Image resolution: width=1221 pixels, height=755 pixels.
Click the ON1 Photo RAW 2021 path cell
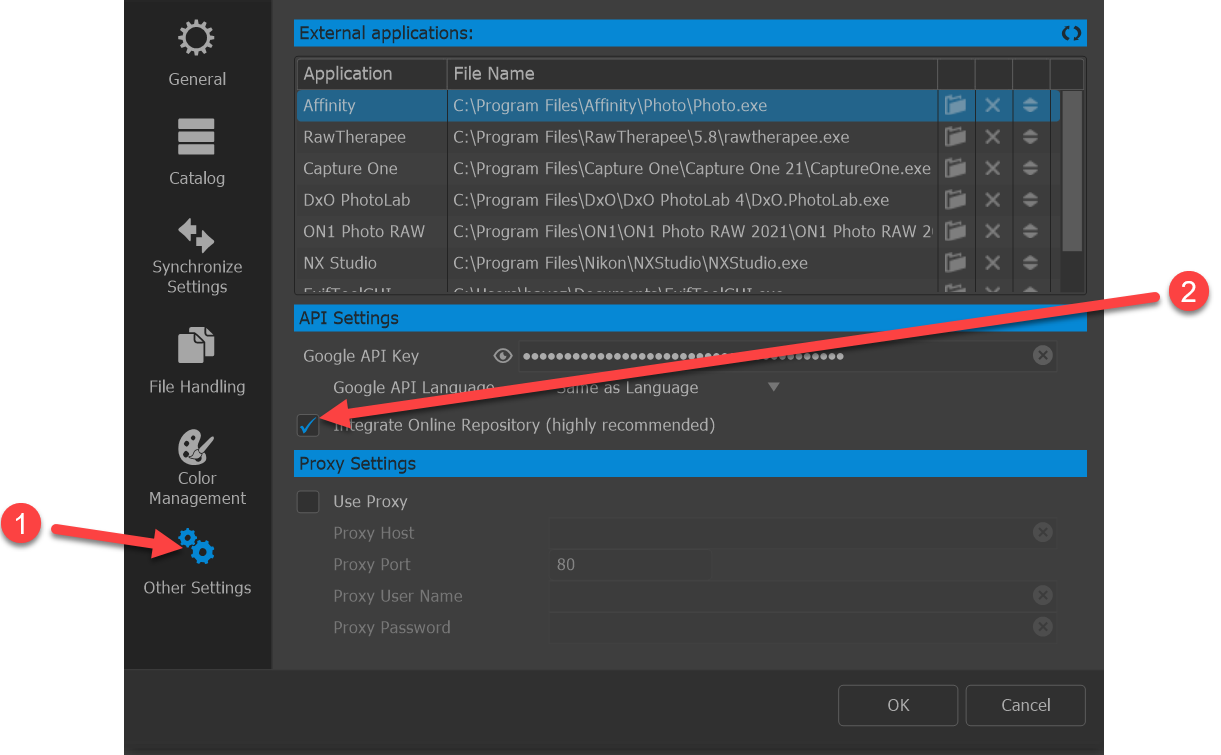pyautogui.click(x=692, y=231)
